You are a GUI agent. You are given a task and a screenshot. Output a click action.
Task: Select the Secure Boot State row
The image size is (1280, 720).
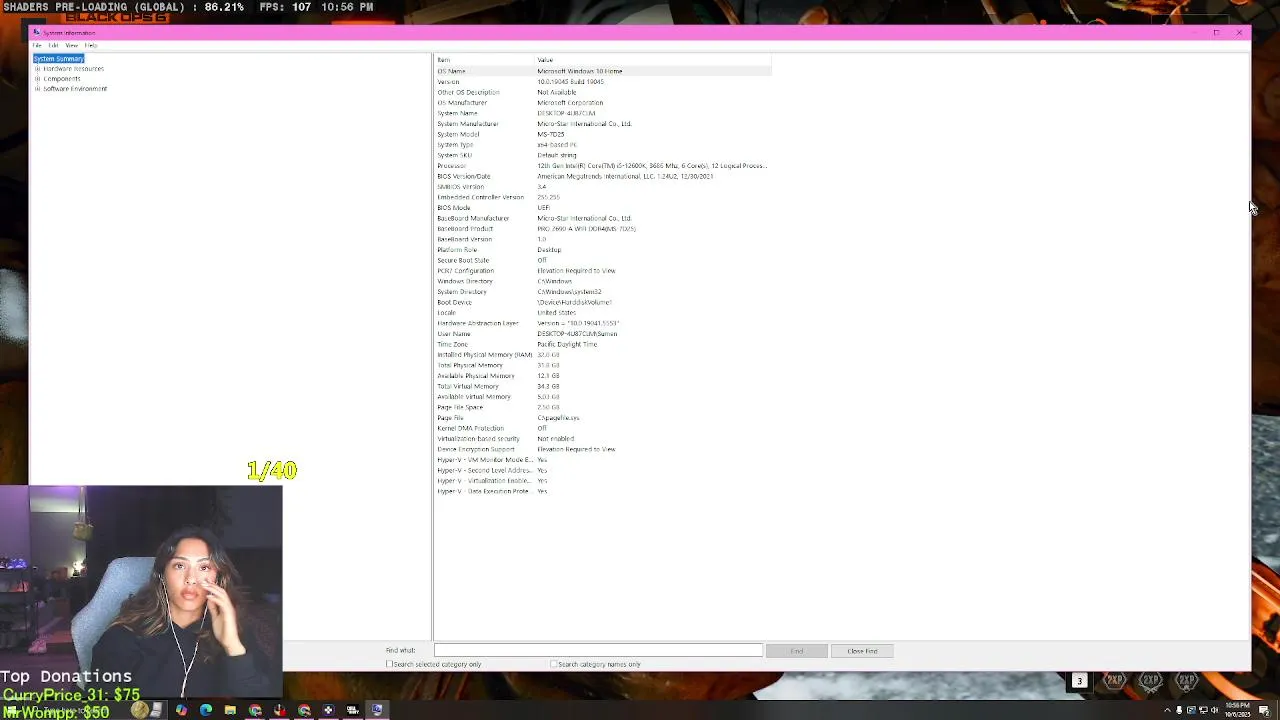click(603, 260)
